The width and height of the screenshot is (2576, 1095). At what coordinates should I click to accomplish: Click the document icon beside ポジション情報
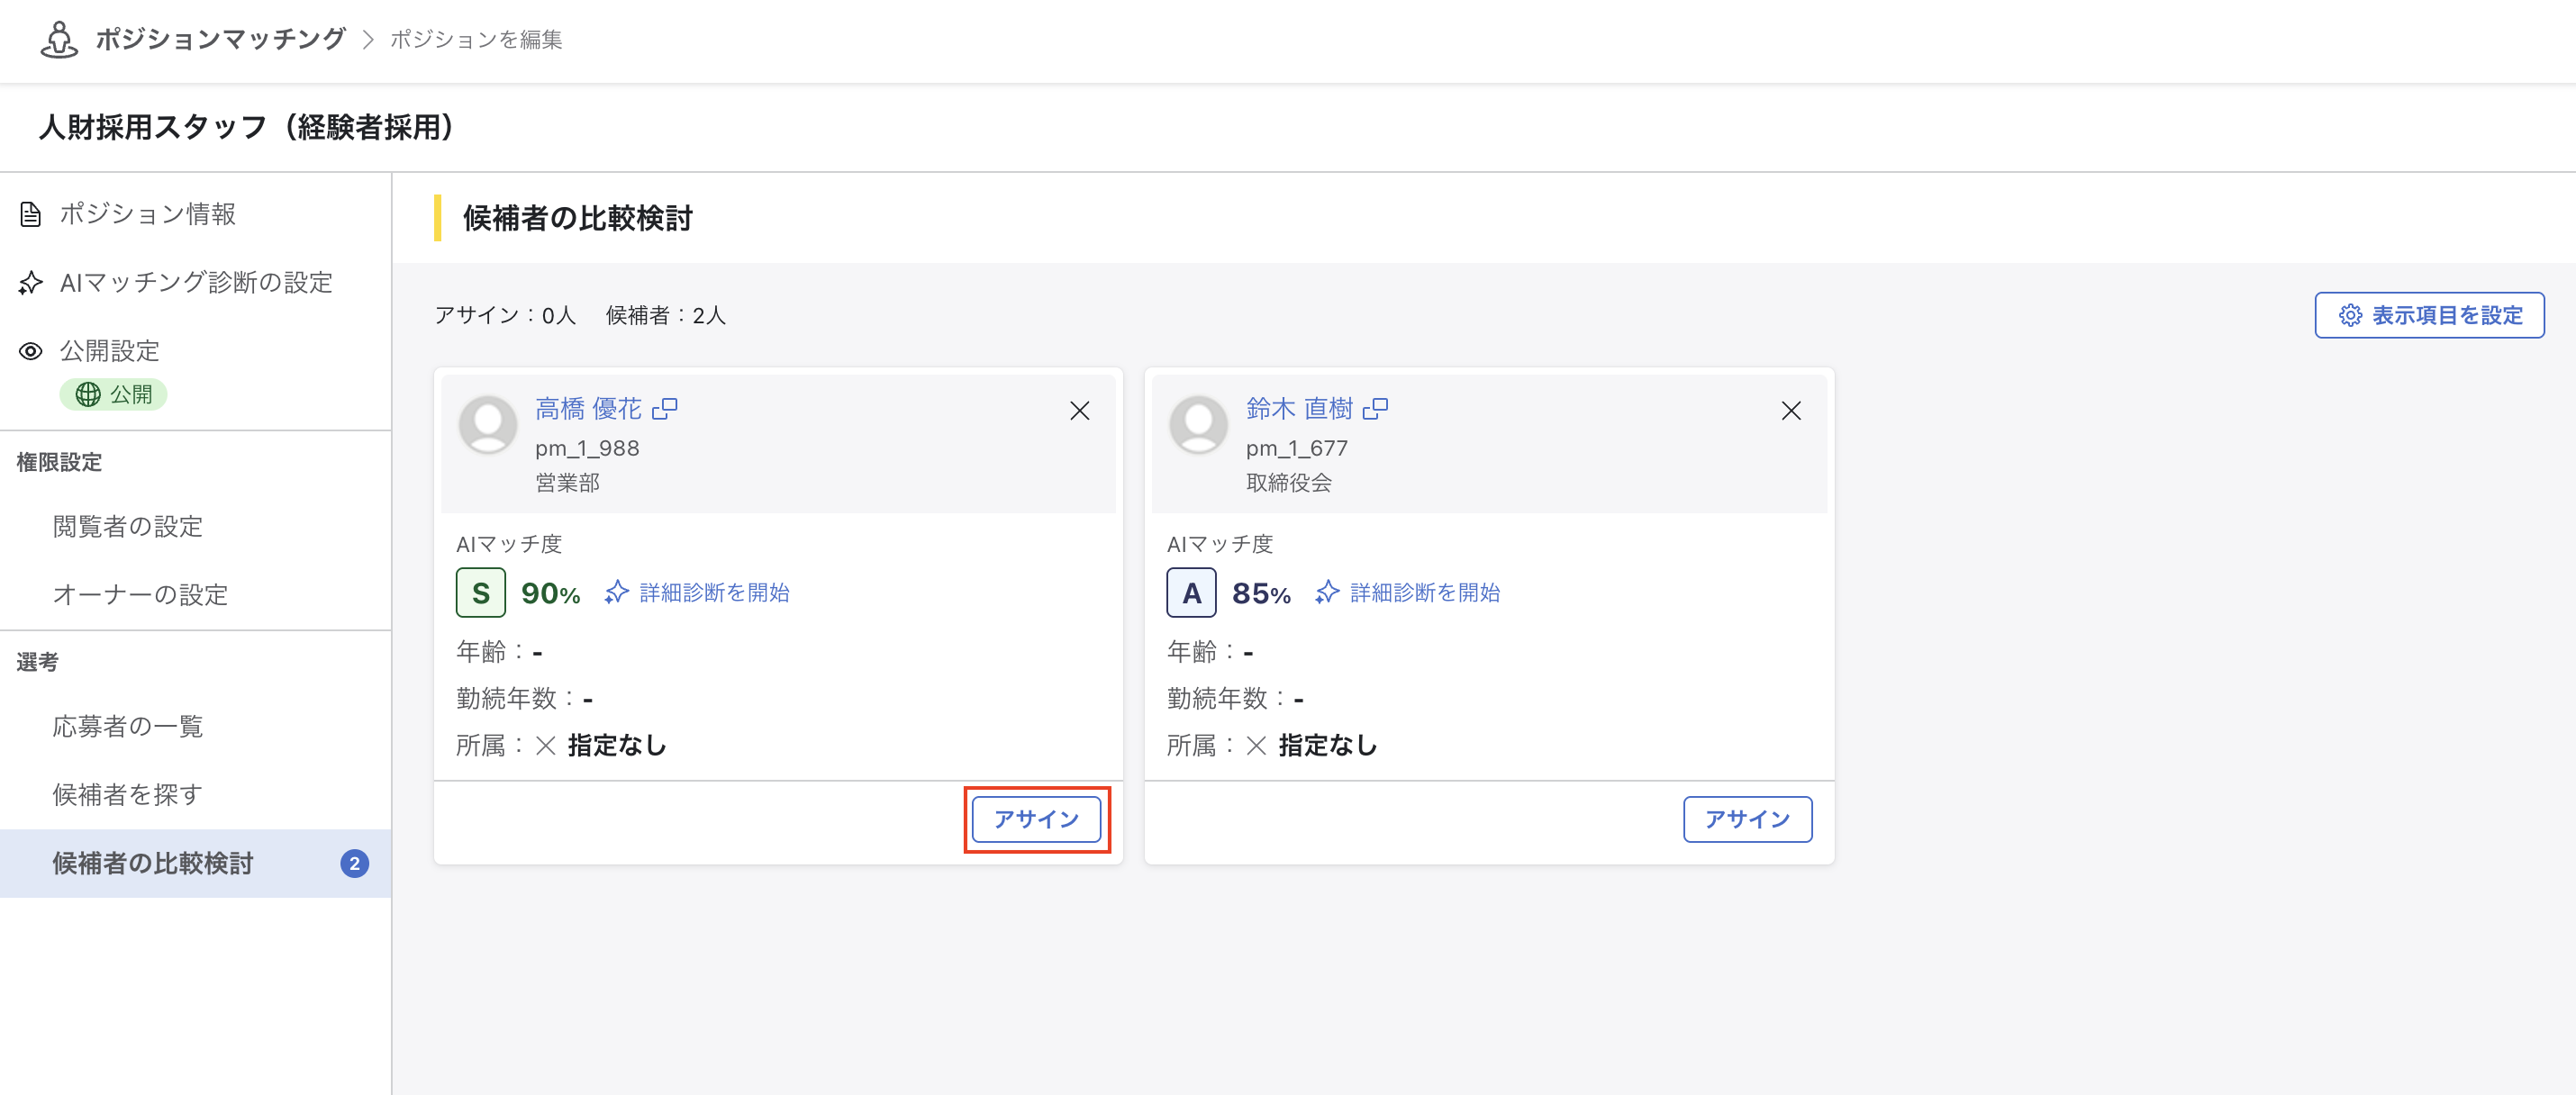coord(31,214)
